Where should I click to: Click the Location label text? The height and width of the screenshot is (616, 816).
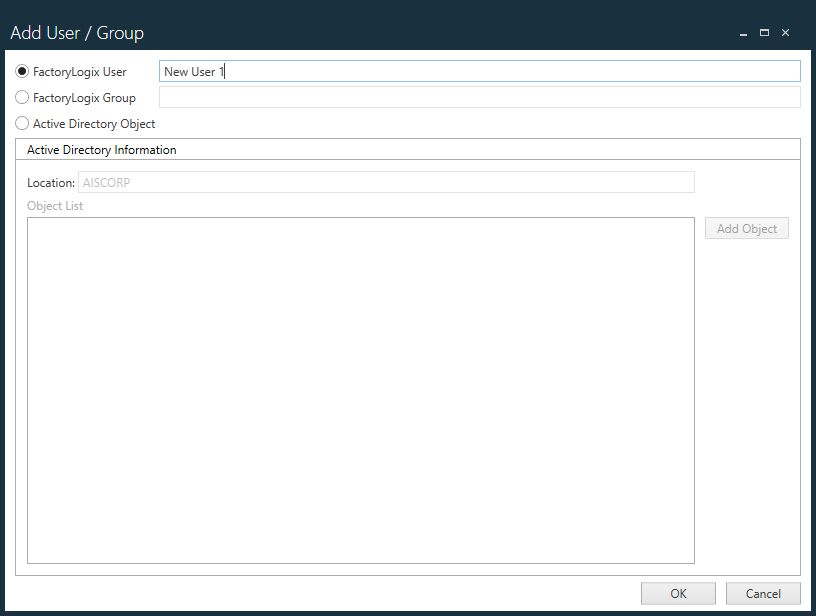(x=50, y=182)
